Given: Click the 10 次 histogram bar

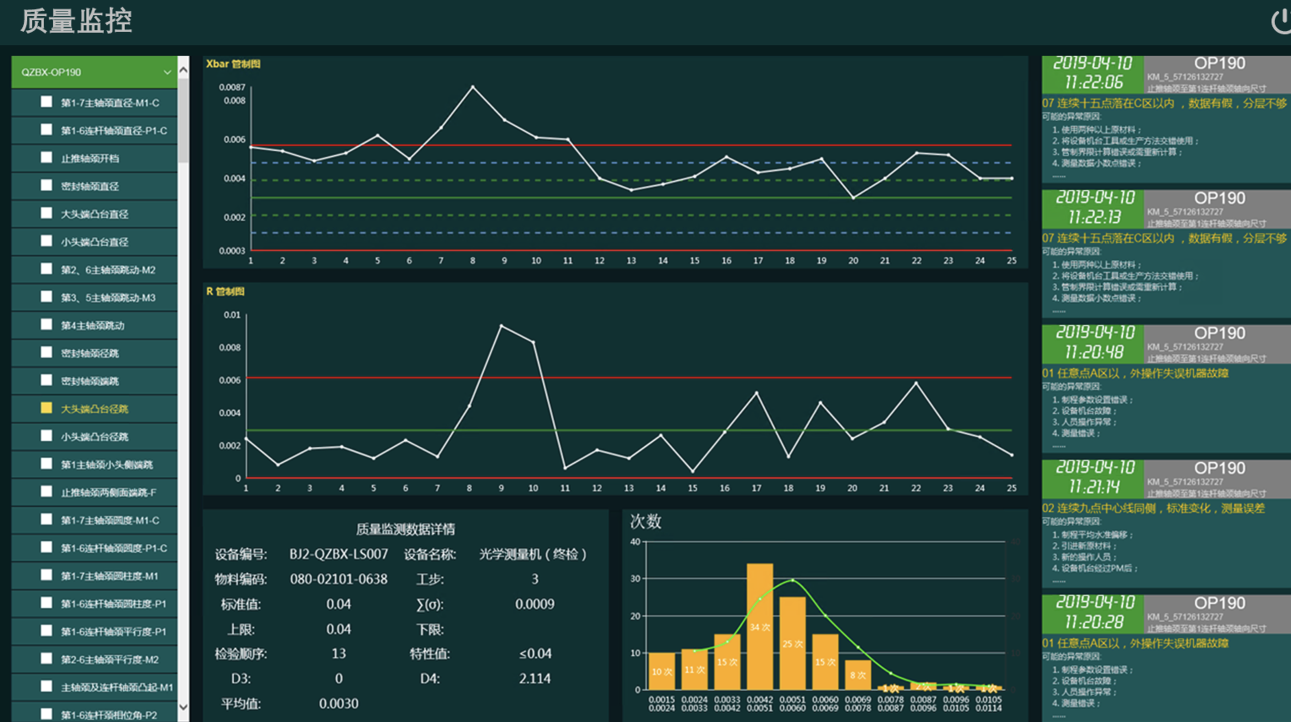Looking at the screenshot, I should pyautogui.click(x=662, y=670).
